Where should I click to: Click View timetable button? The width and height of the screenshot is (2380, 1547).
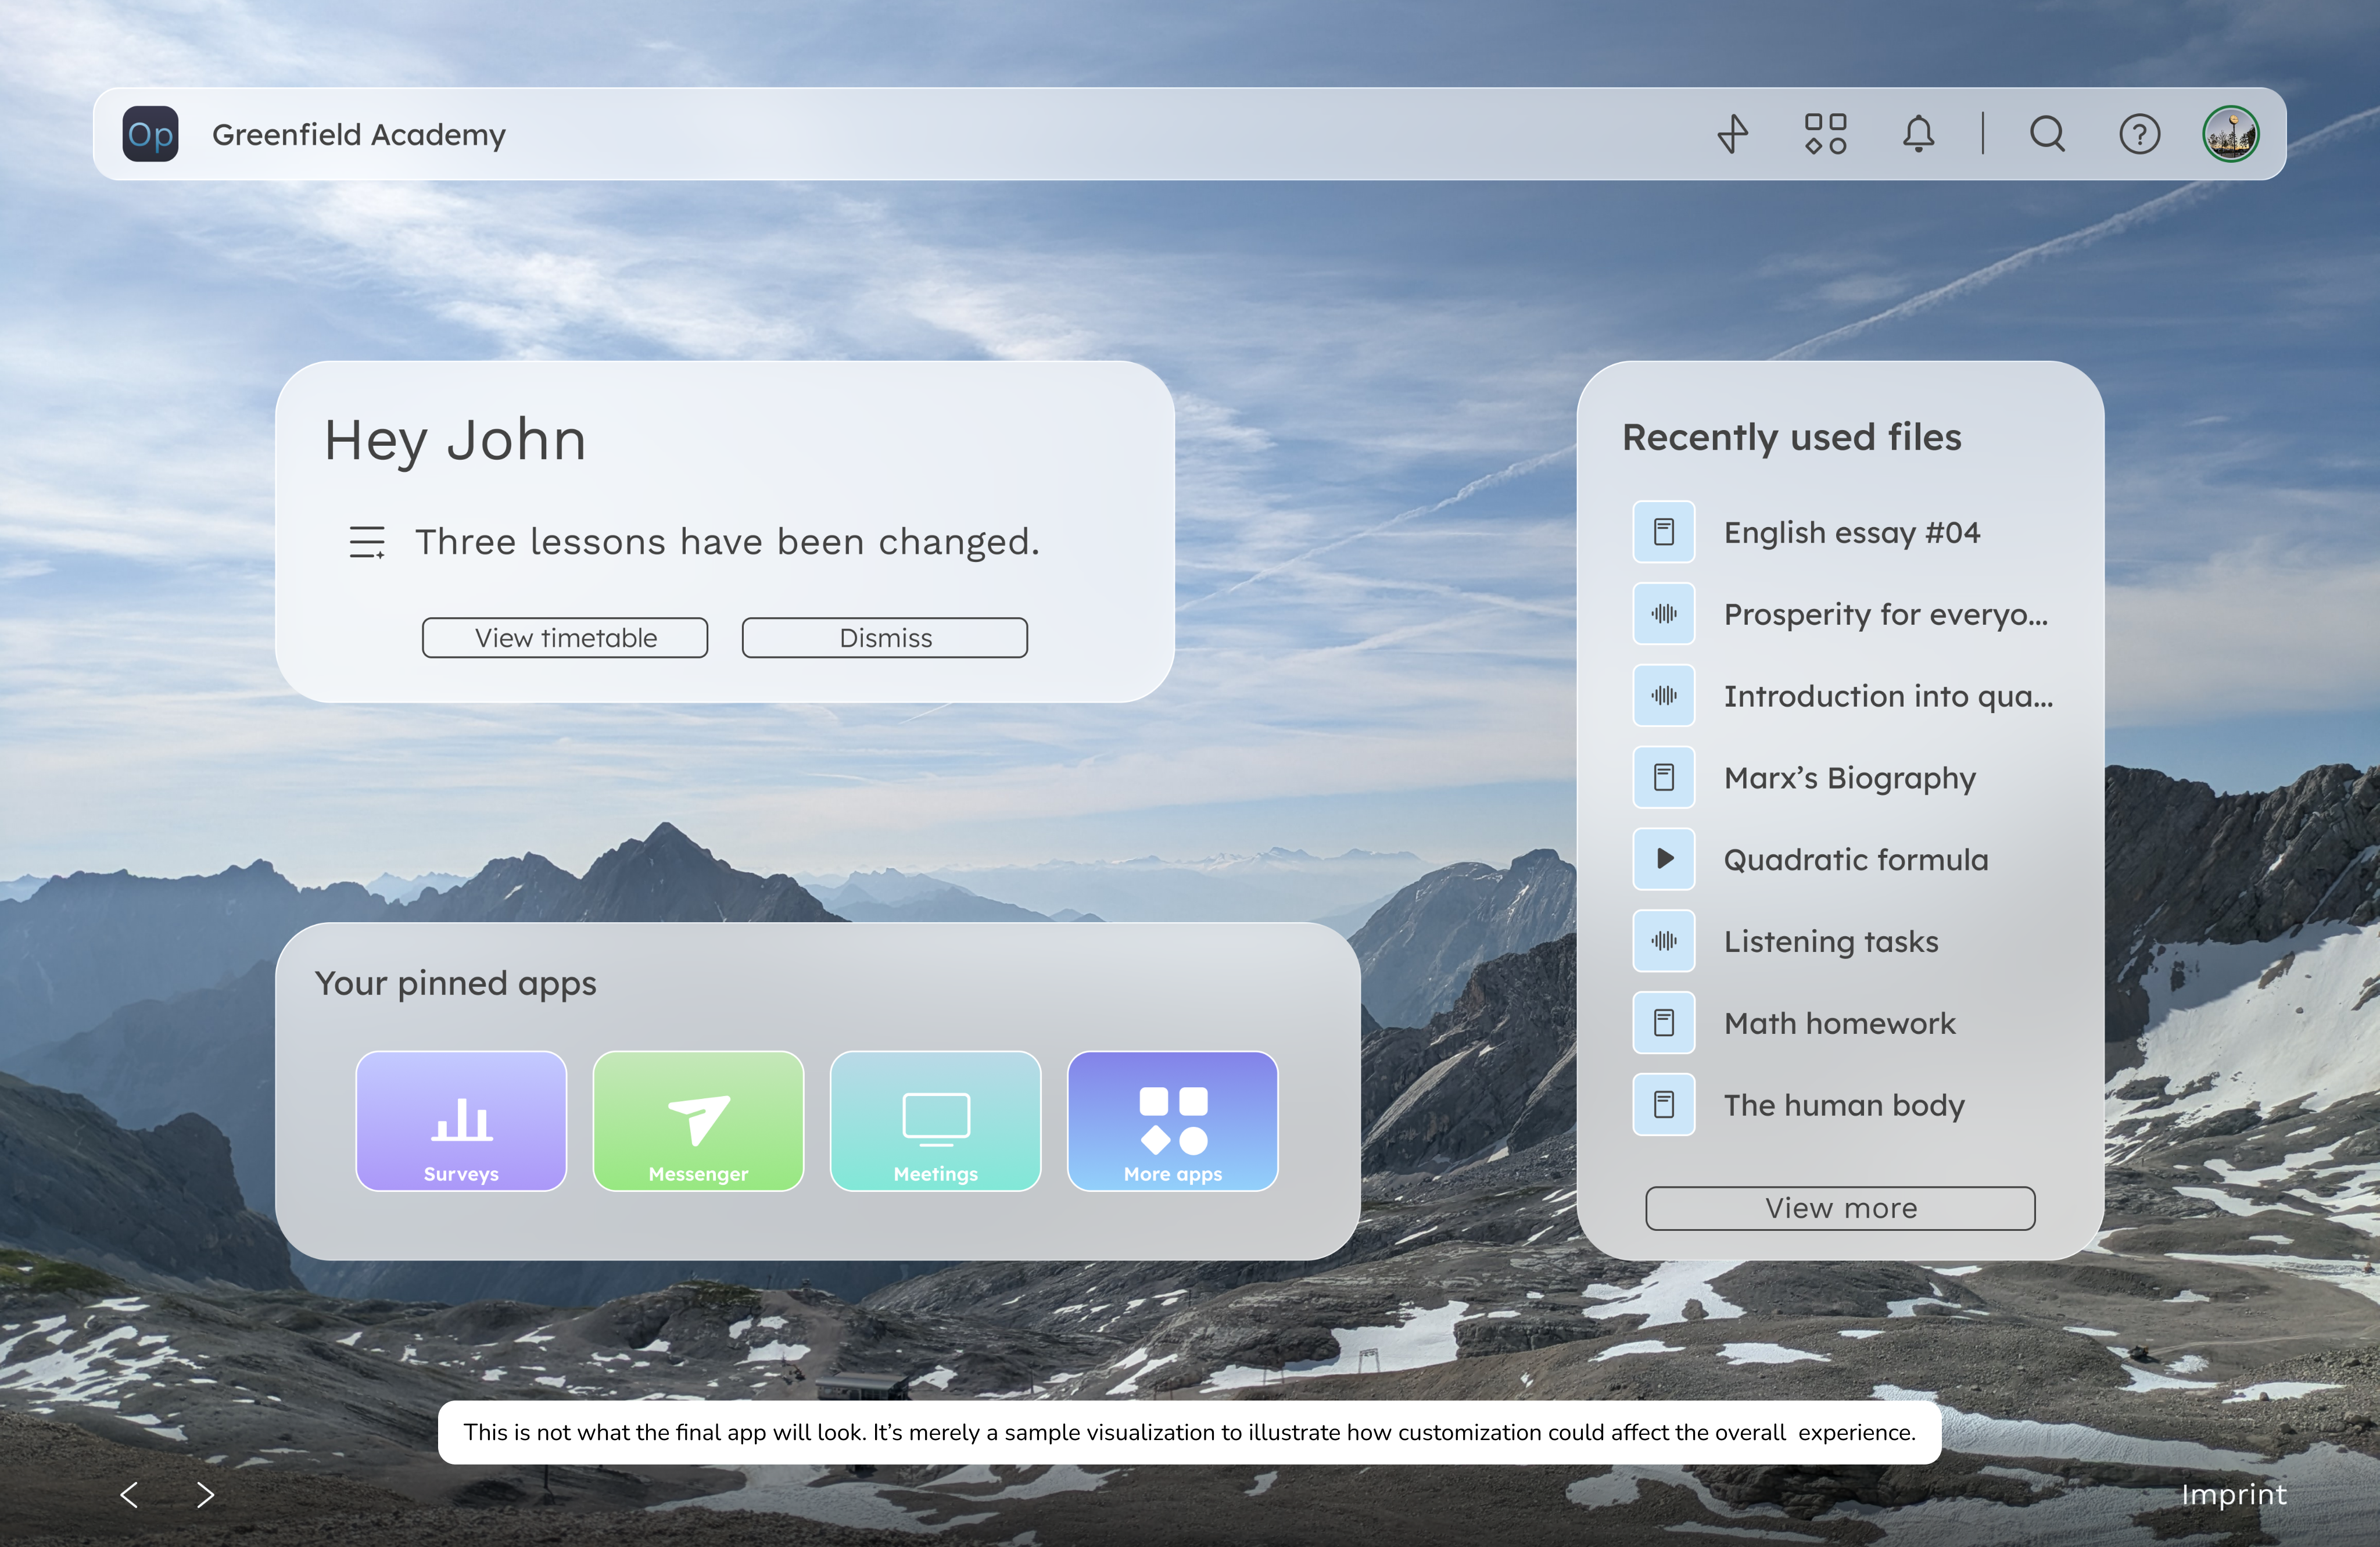(565, 638)
